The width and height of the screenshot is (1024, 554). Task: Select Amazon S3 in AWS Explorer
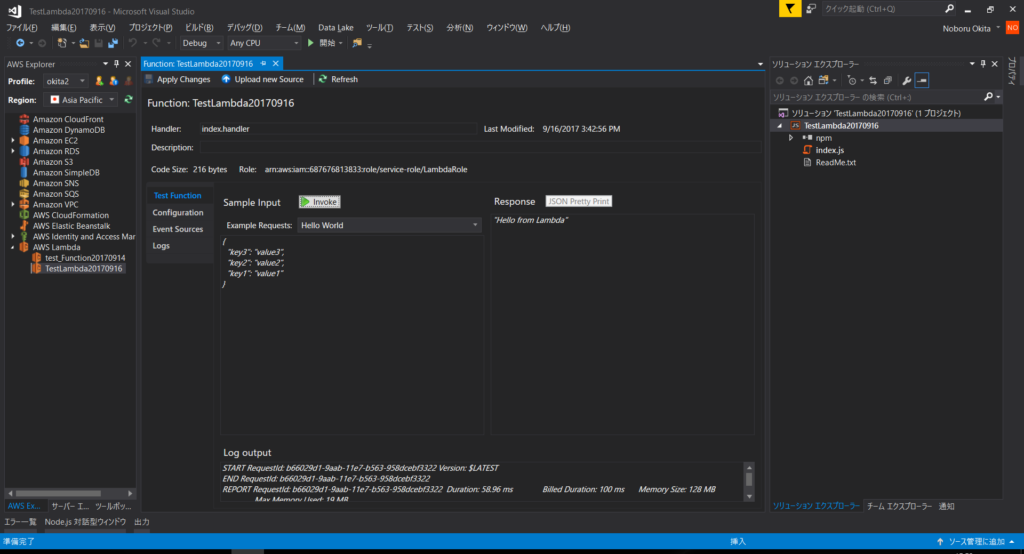(x=52, y=162)
